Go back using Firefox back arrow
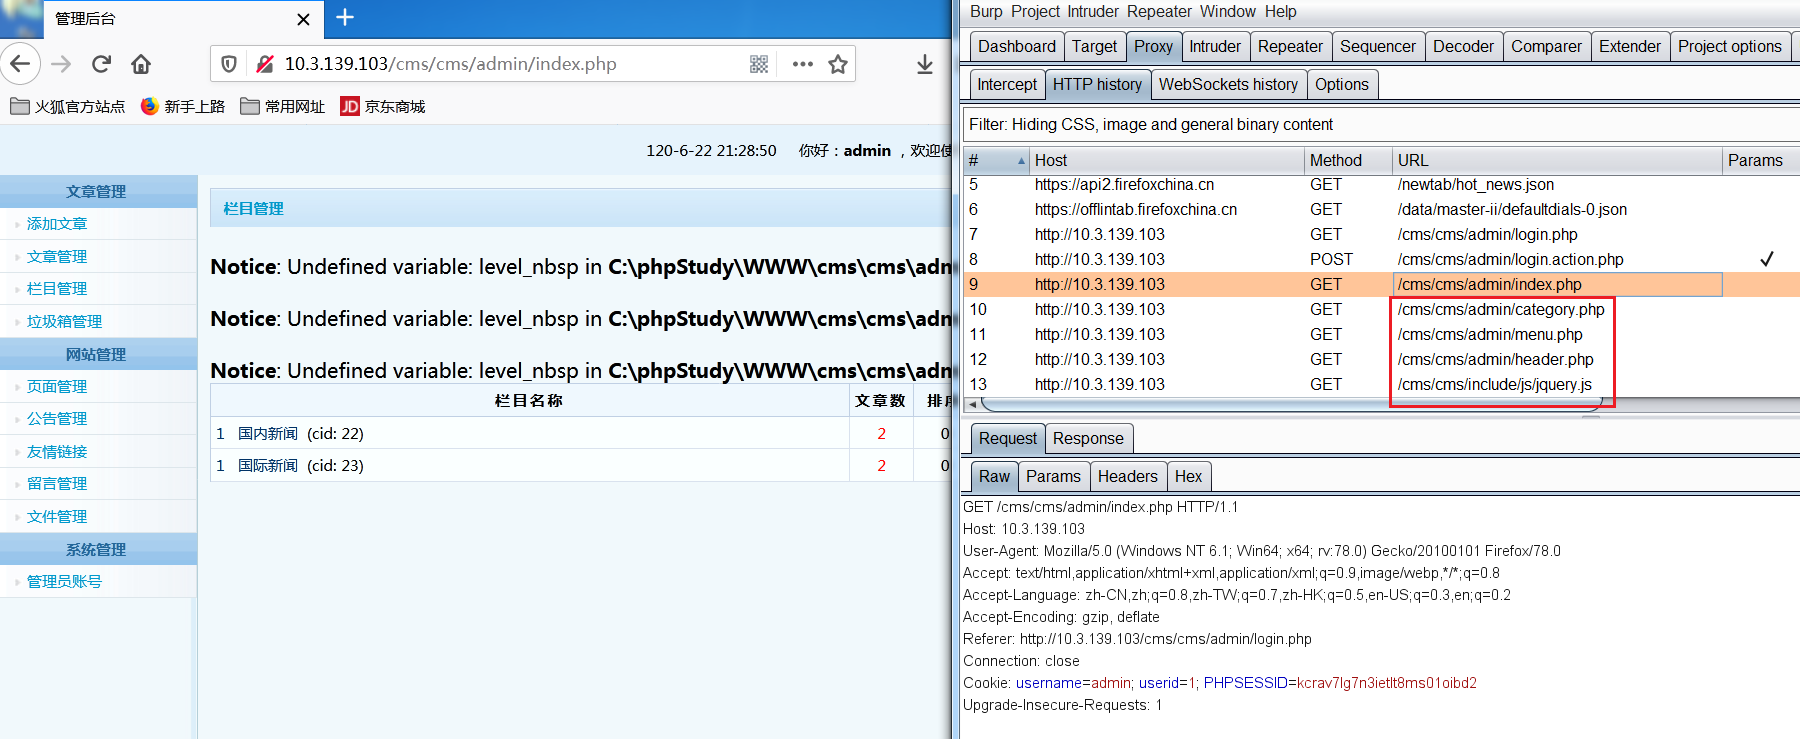The width and height of the screenshot is (1800, 739). (20, 64)
